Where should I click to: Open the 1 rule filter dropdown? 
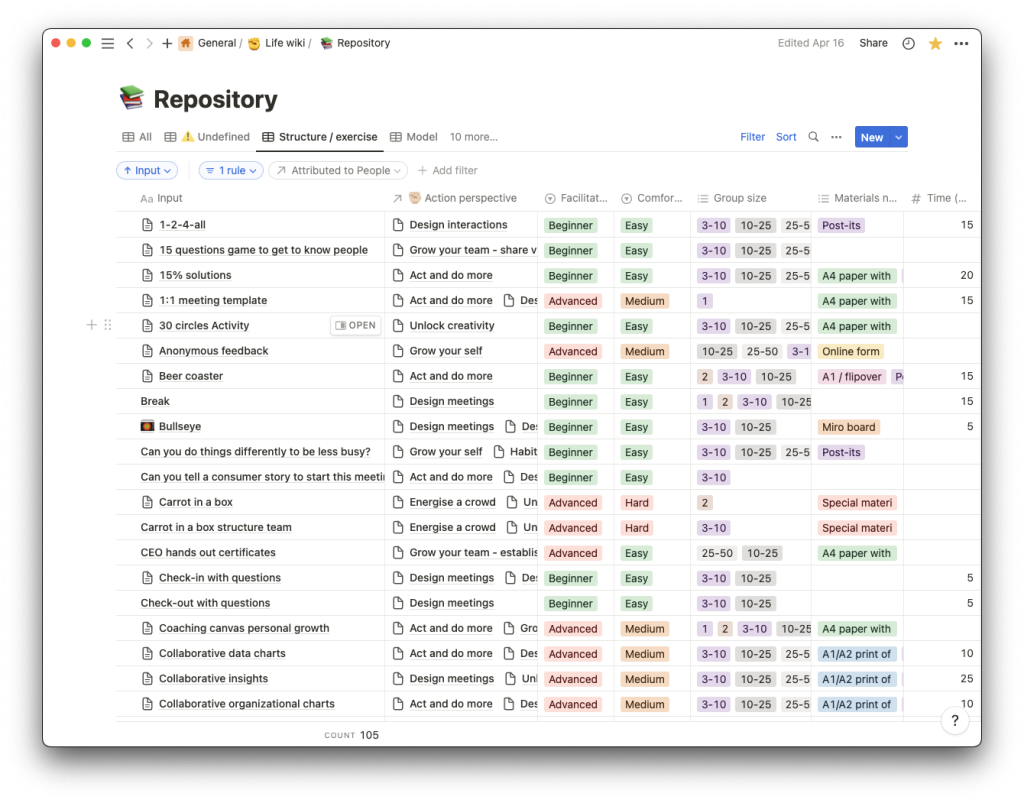(230, 171)
